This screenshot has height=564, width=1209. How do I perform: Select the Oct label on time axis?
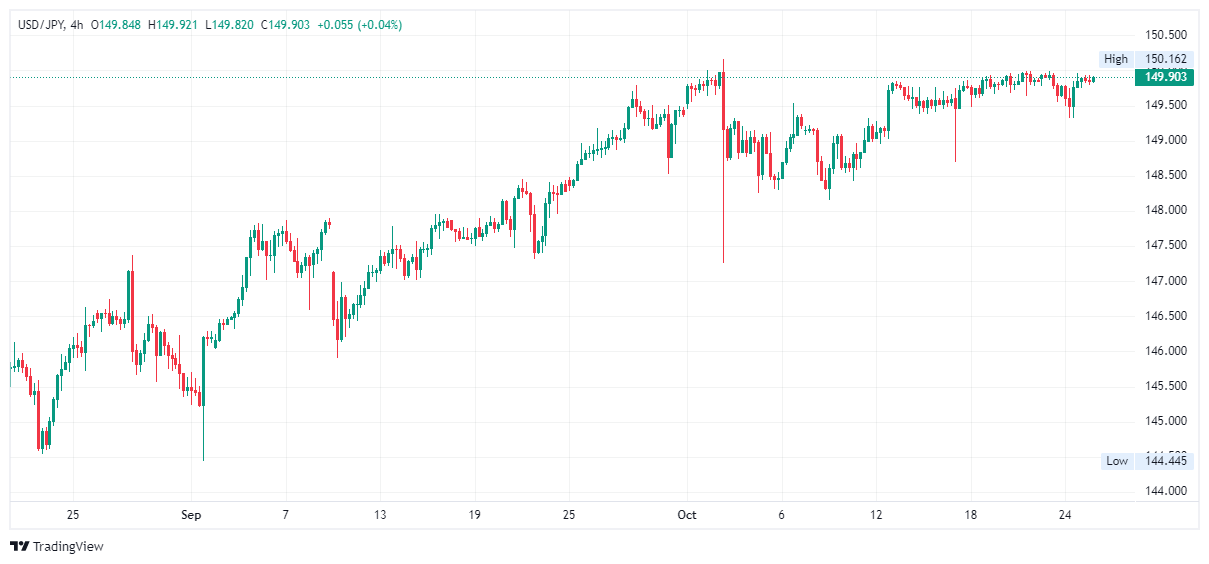tap(687, 515)
